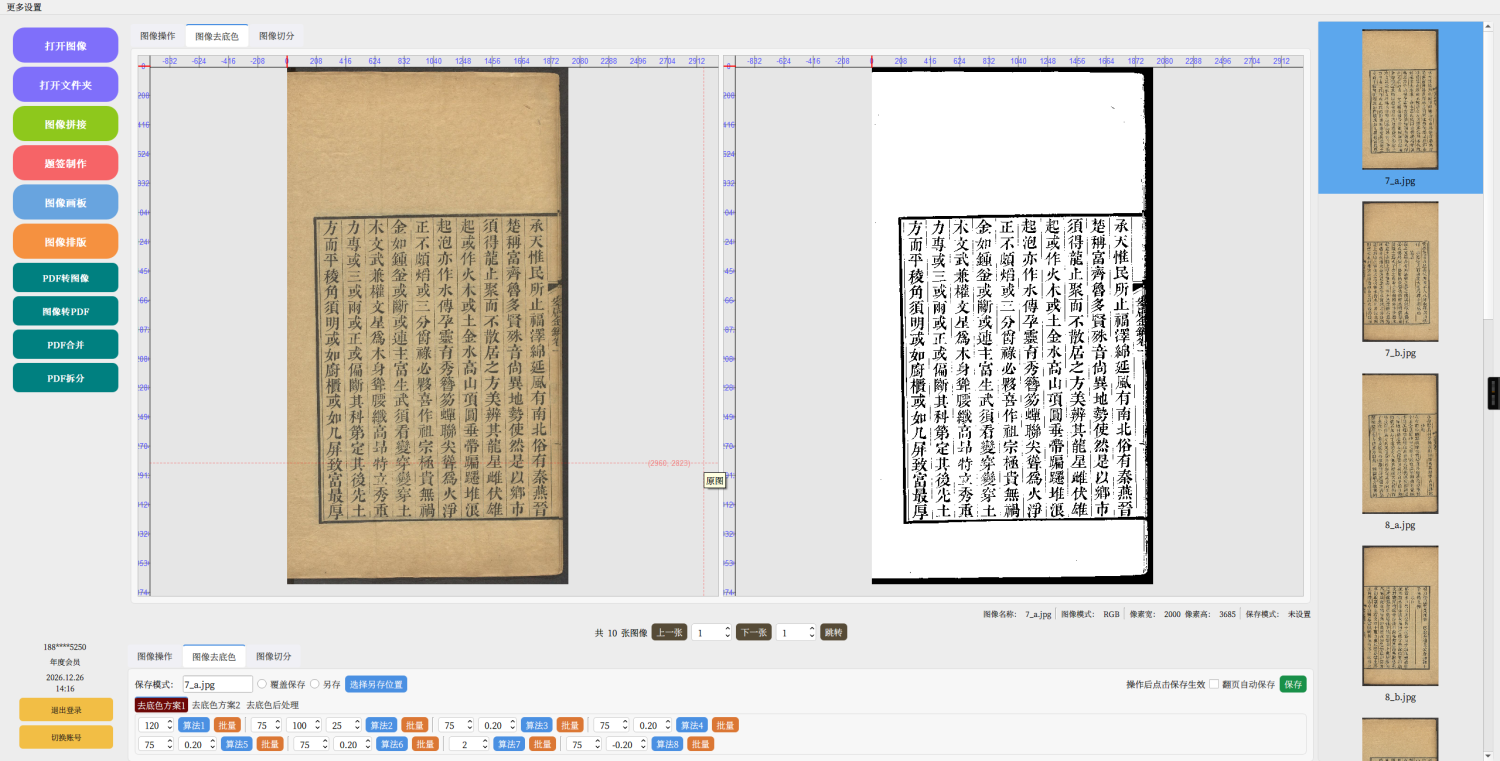Click the 保存模式 filename field

[x=217, y=685]
